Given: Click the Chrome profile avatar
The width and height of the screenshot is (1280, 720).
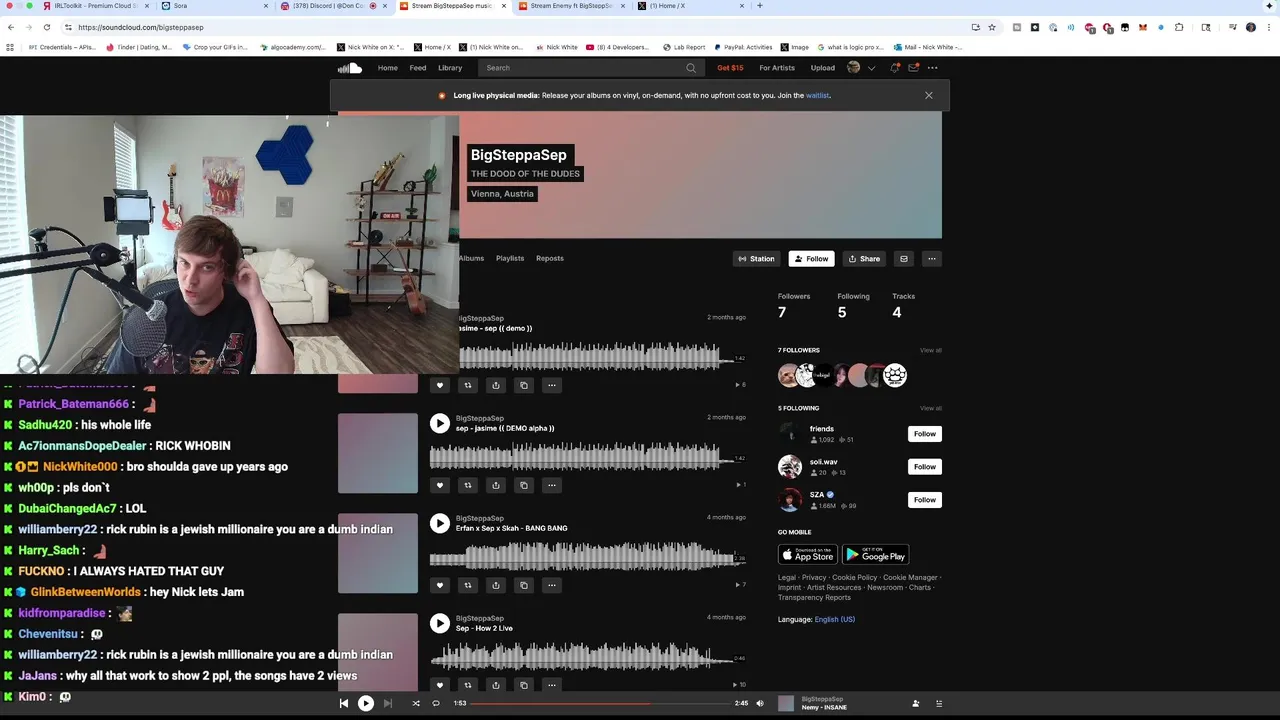Looking at the screenshot, I should (x=1250, y=27).
